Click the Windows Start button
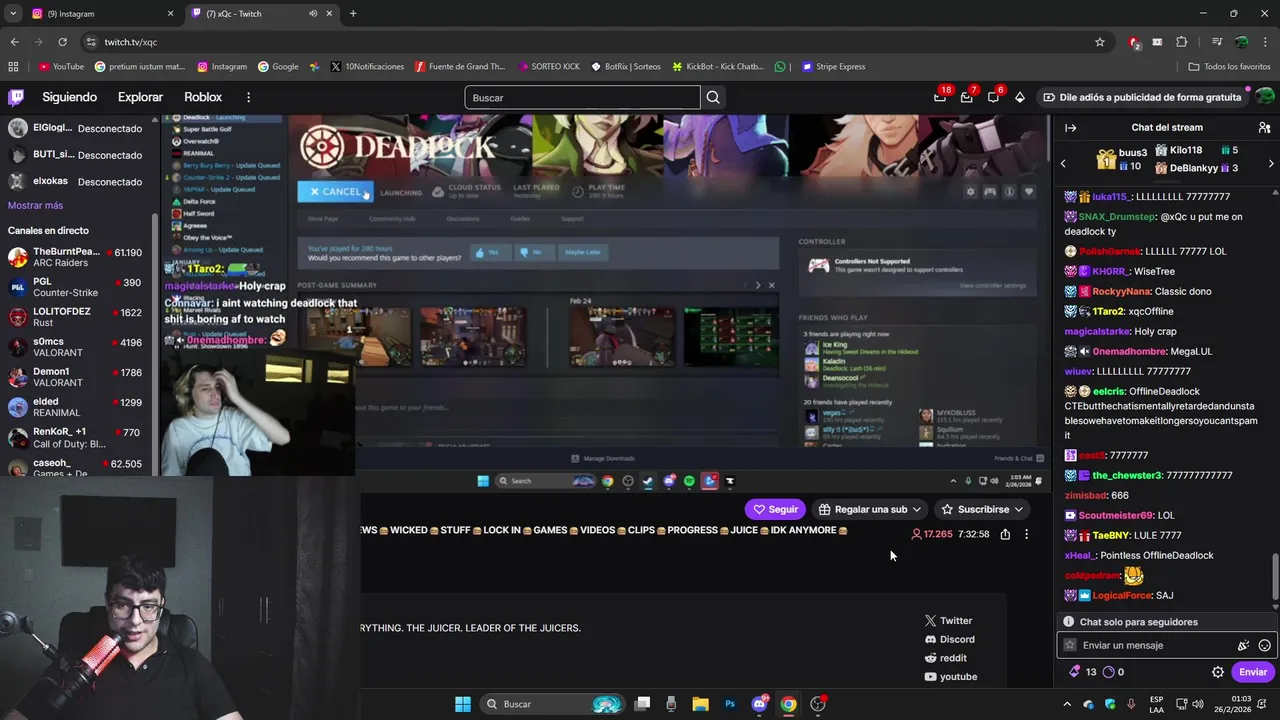 463,704
